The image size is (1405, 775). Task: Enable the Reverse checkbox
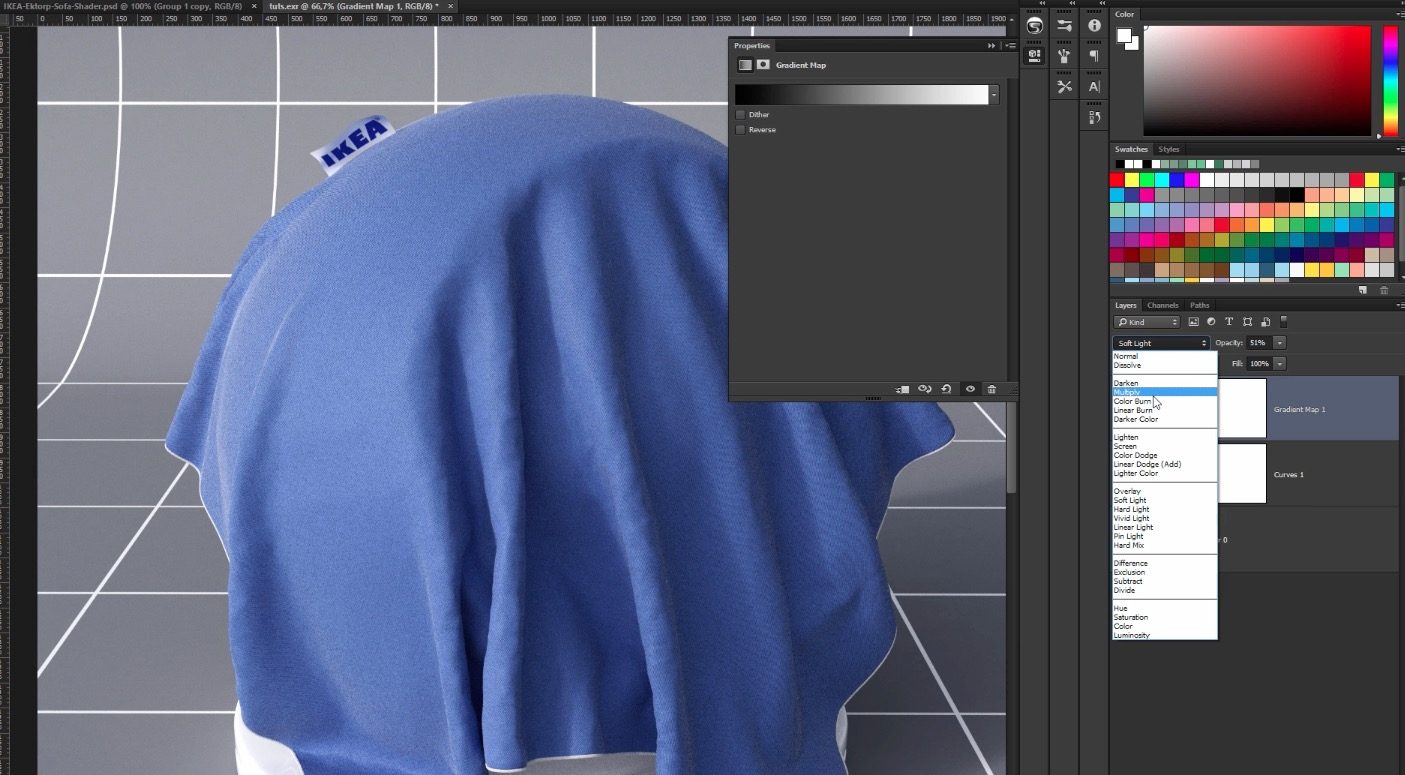[x=740, y=130]
